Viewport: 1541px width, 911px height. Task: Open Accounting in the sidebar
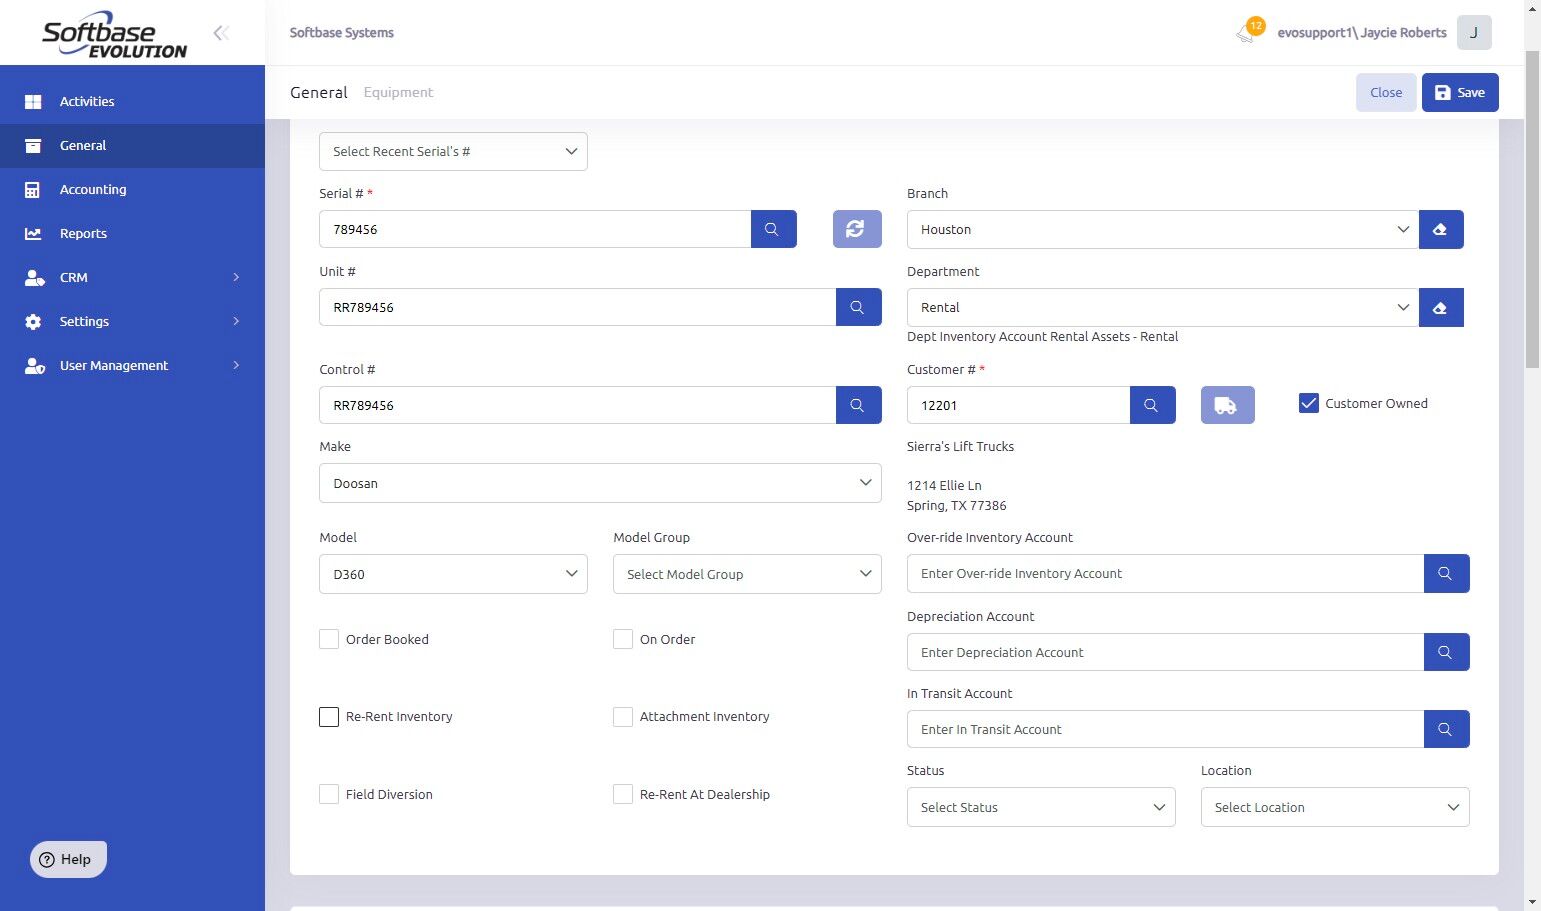click(132, 189)
